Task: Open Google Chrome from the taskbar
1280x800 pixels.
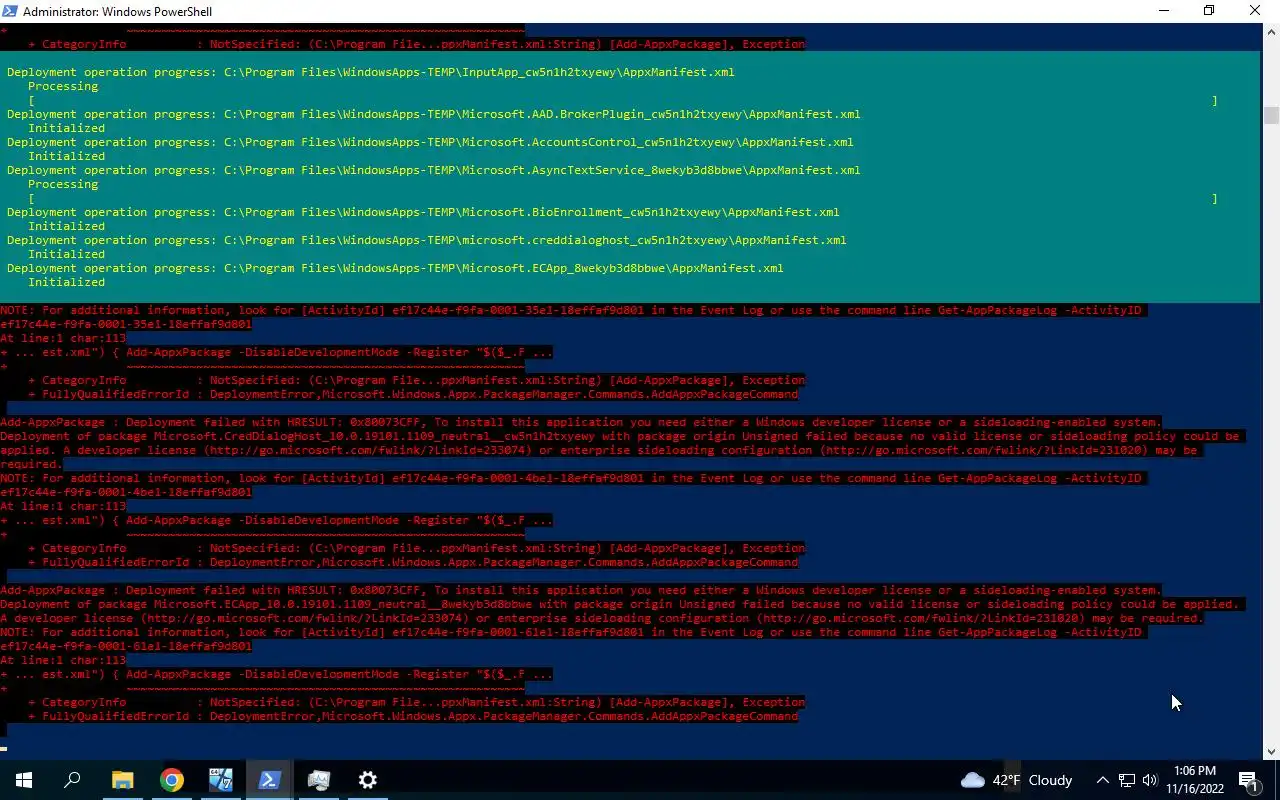Action: pos(172,780)
